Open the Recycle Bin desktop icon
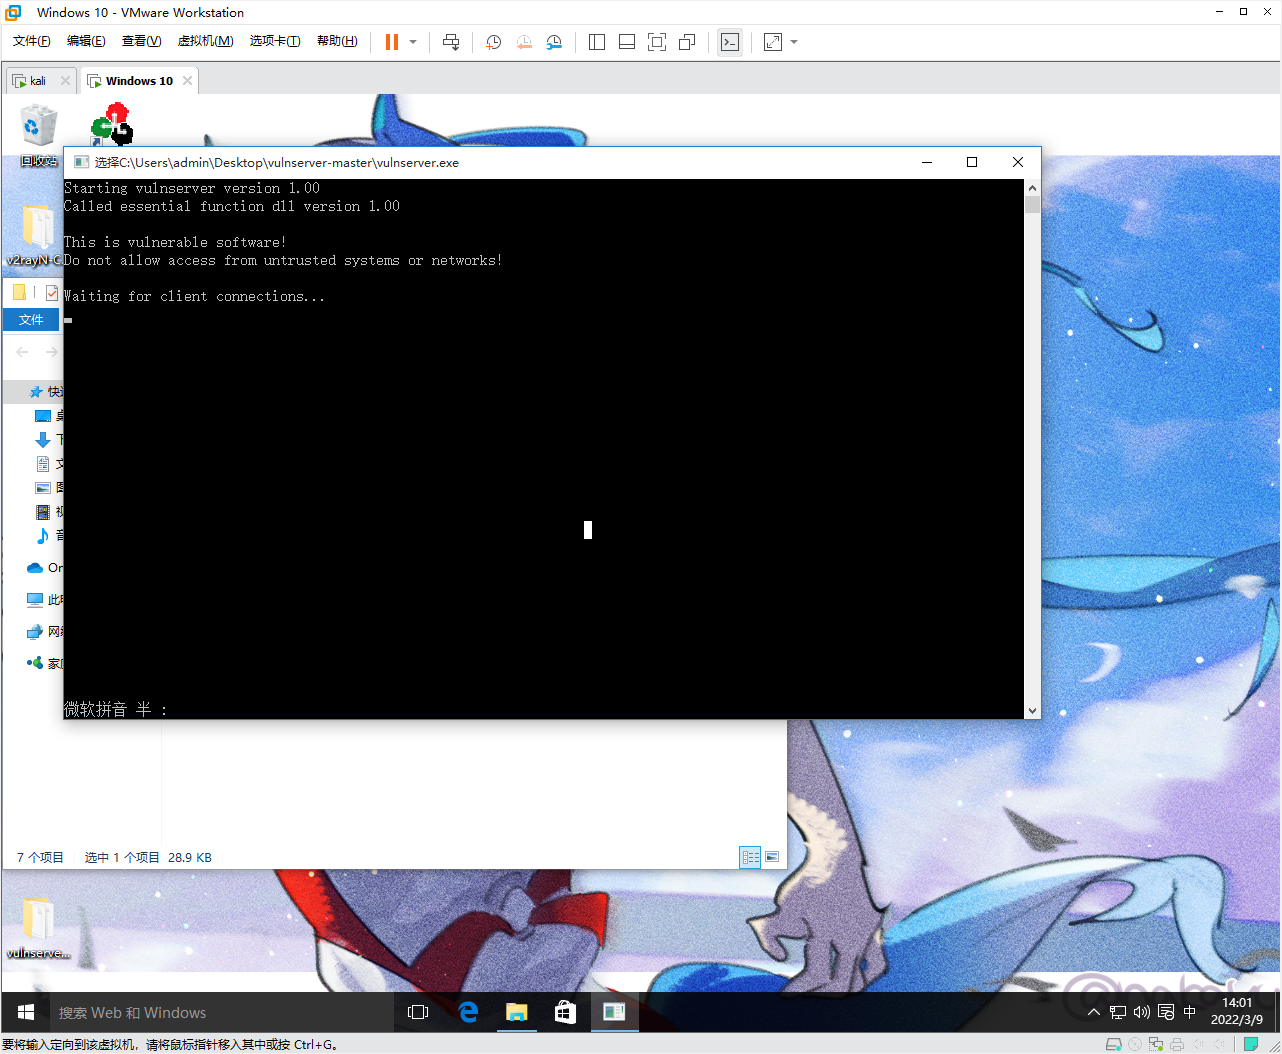This screenshot has height=1054, width=1282. tap(39, 136)
